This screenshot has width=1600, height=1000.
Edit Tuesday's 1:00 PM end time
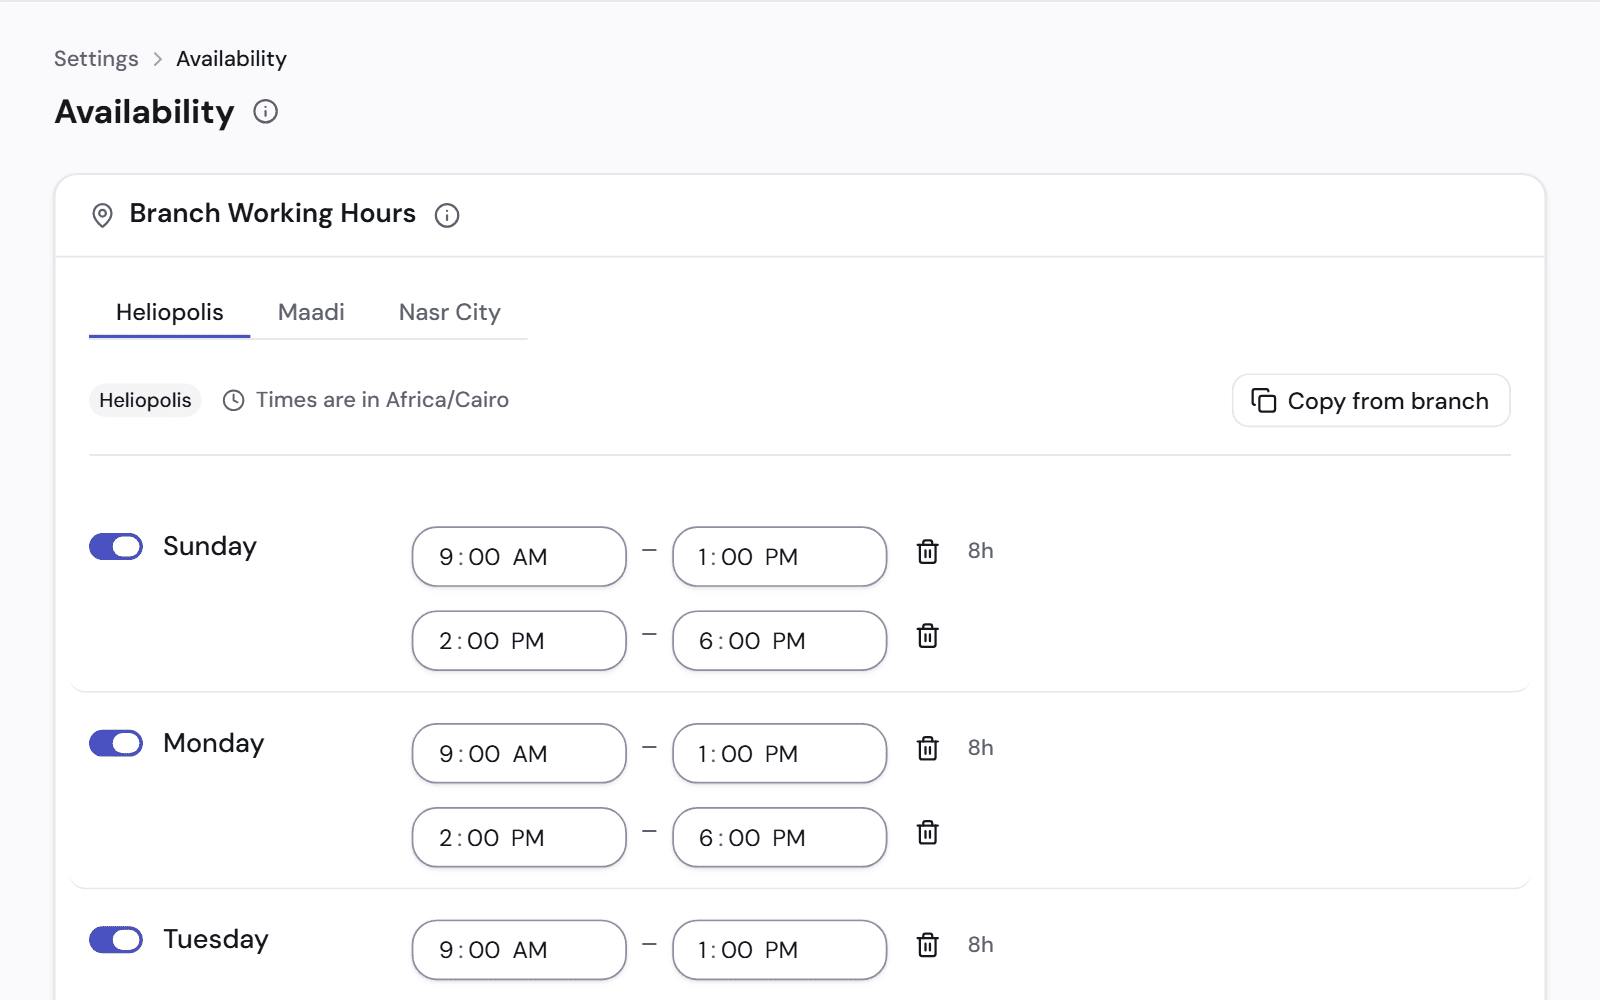(x=780, y=950)
